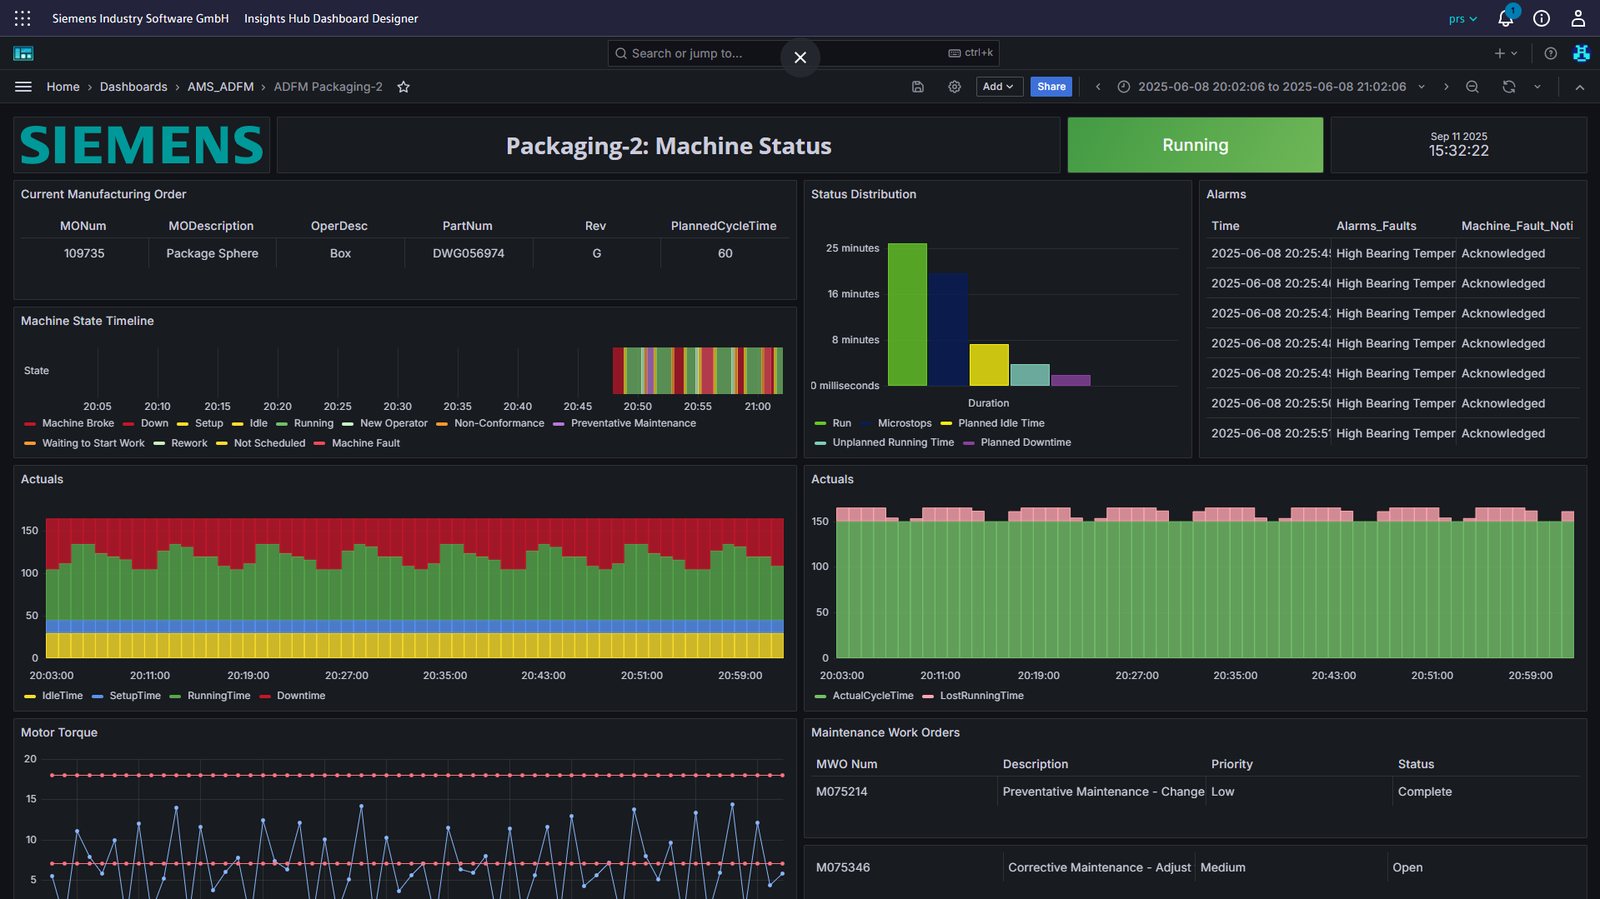
Task: Shift time range backward with left arrow
Action: pyautogui.click(x=1098, y=87)
